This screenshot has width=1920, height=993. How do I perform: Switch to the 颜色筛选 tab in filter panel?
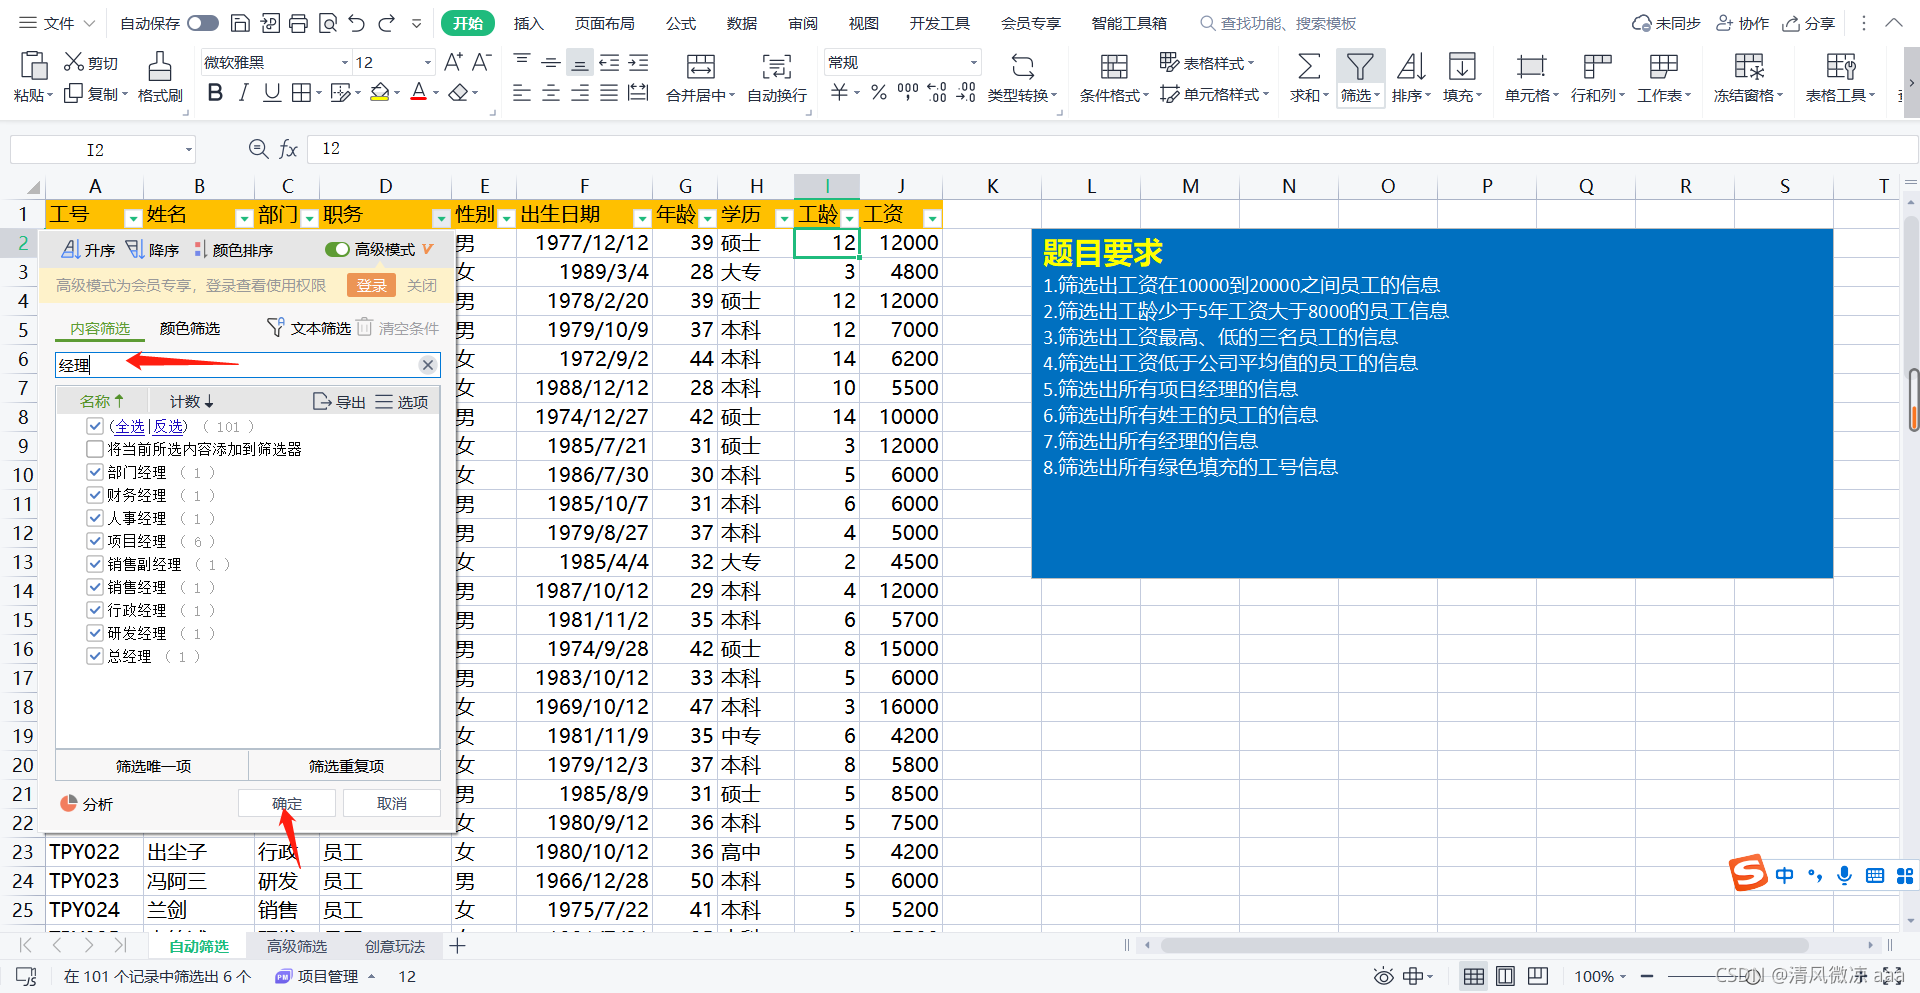(x=190, y=328)
